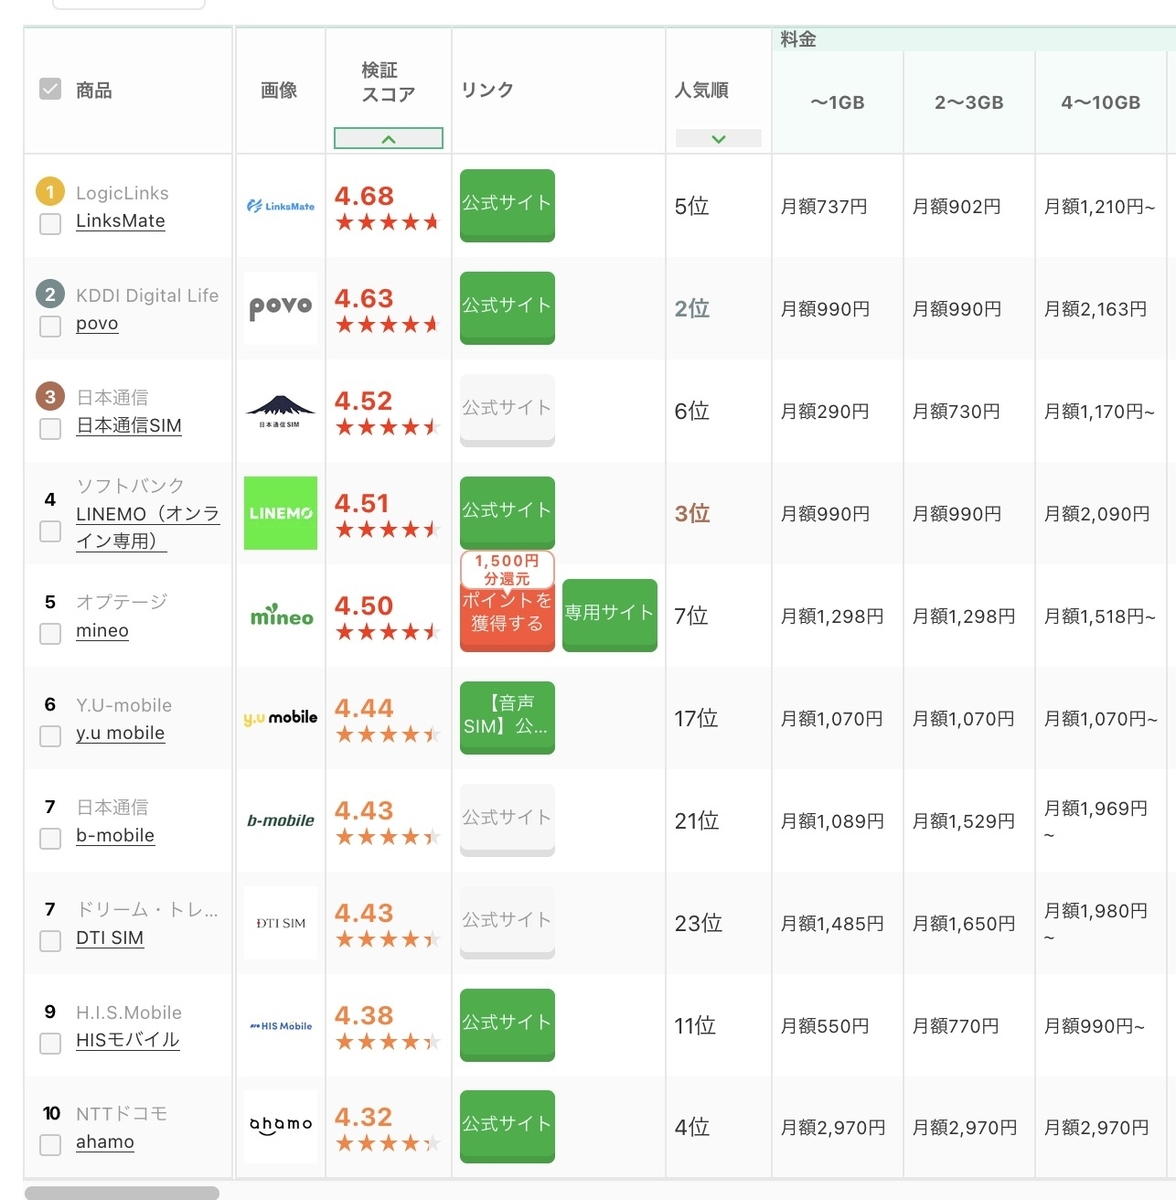
Task: Click the horizontal table scrollbar
Action: tap(121, 1192)
